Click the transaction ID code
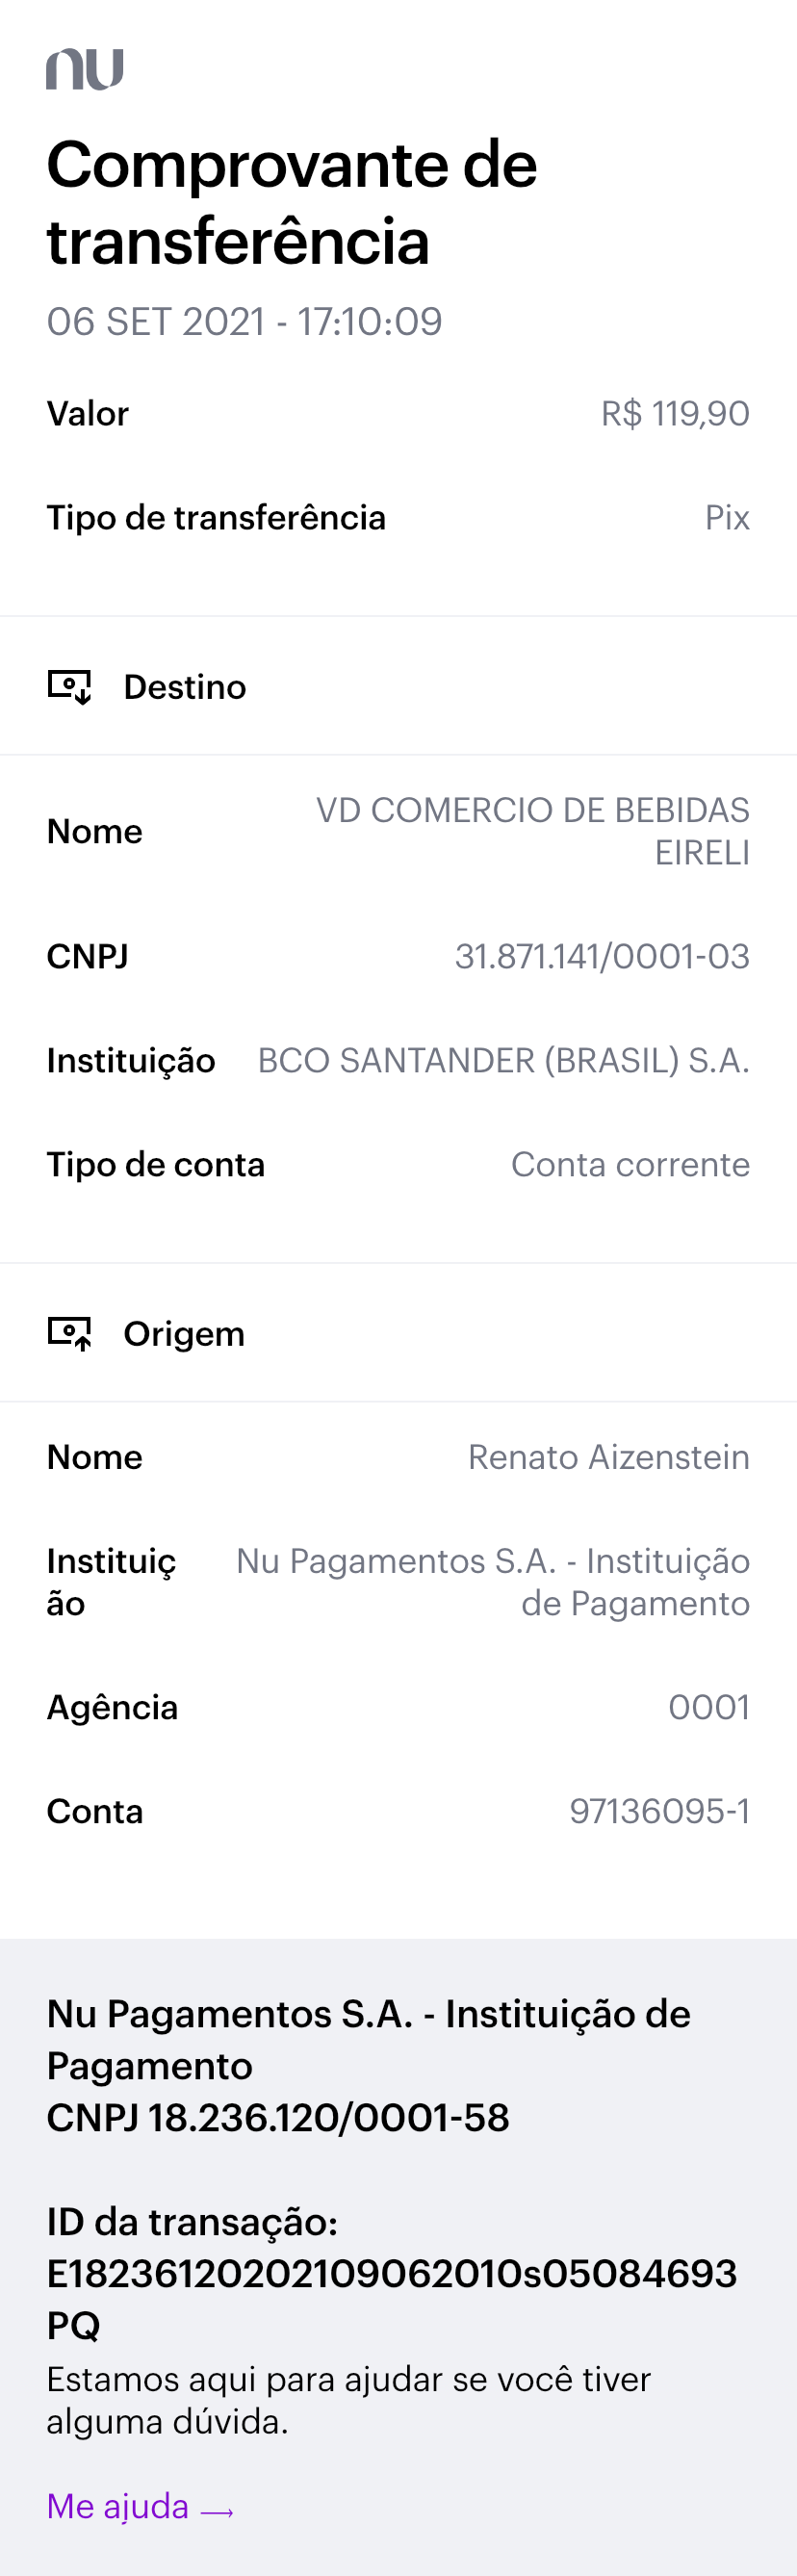 coord(391,2298)
